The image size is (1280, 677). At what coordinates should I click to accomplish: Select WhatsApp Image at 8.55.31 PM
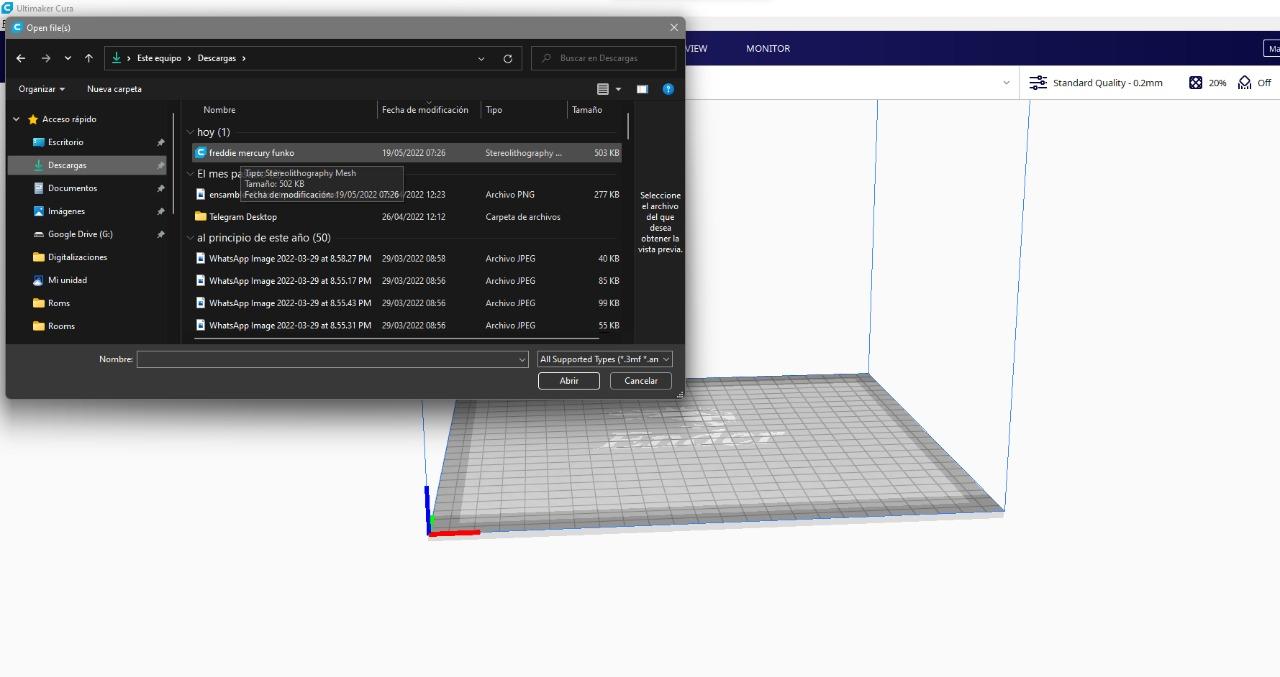pyautogui.click(x=406, y=325)
